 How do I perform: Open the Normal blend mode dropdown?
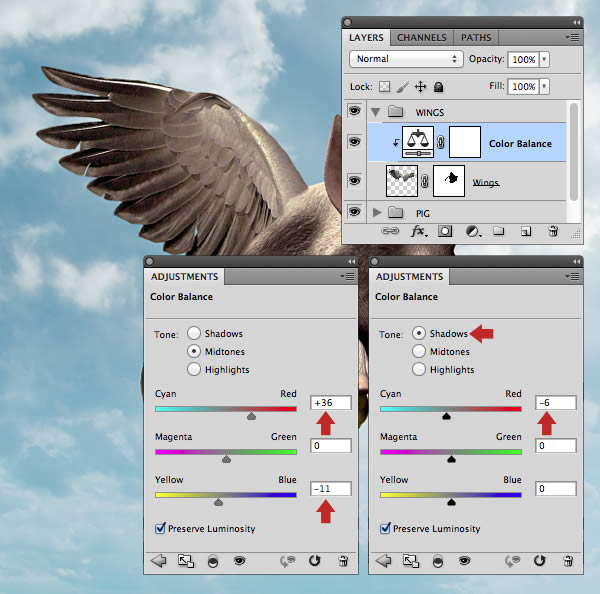[406, 59]
